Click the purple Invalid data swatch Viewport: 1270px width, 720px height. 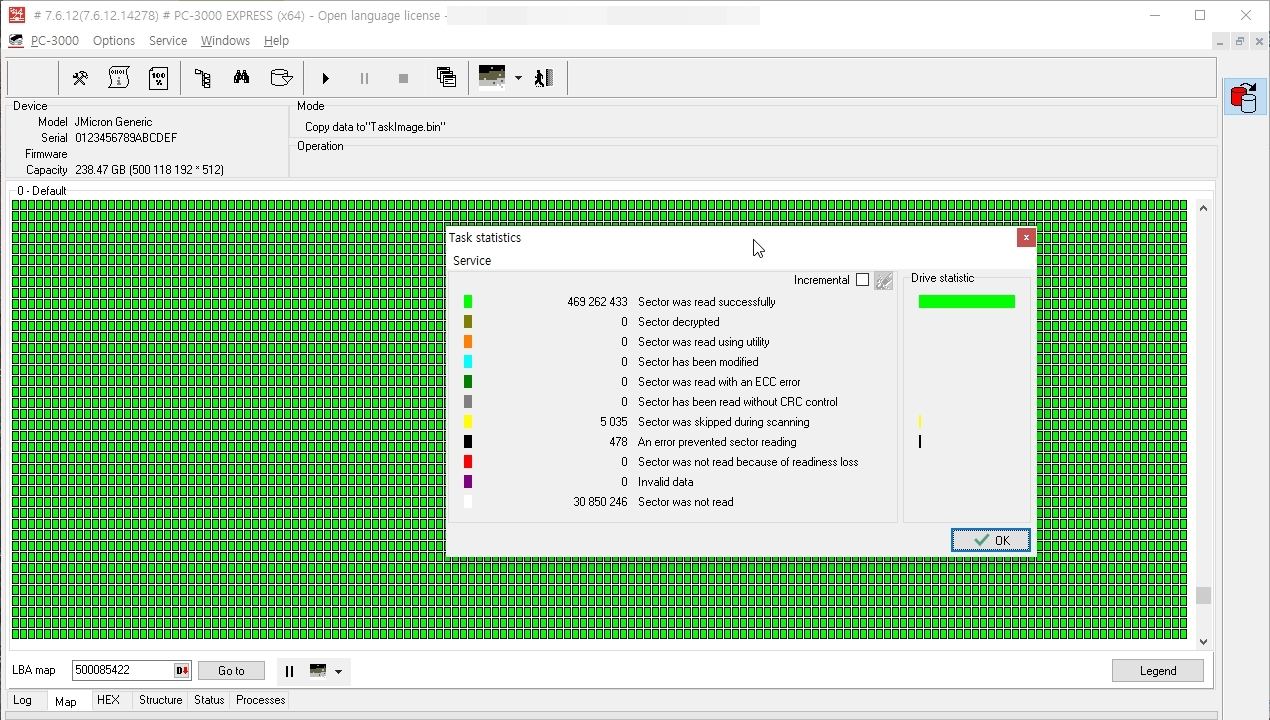pyautogui.click(x=468, y=482)
